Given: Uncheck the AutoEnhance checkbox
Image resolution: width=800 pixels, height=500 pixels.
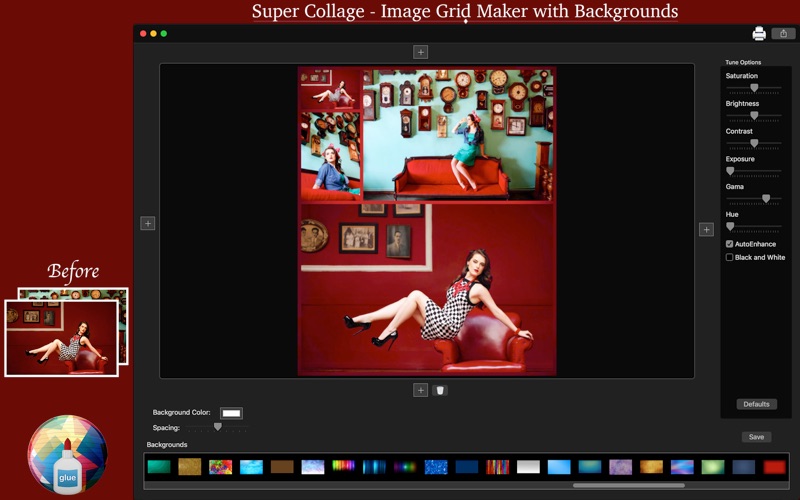Looking at the screenshot, I should (x=730, y=244).
